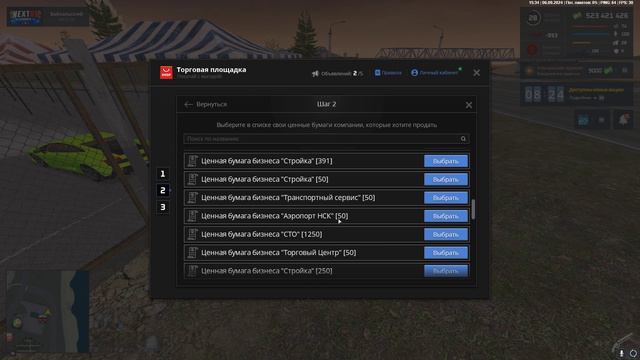Choose "Транспортный сервис" [50] via Выбрать
Image resolution: width=640 pixels, height=360 pixels.
coord(446,198)
